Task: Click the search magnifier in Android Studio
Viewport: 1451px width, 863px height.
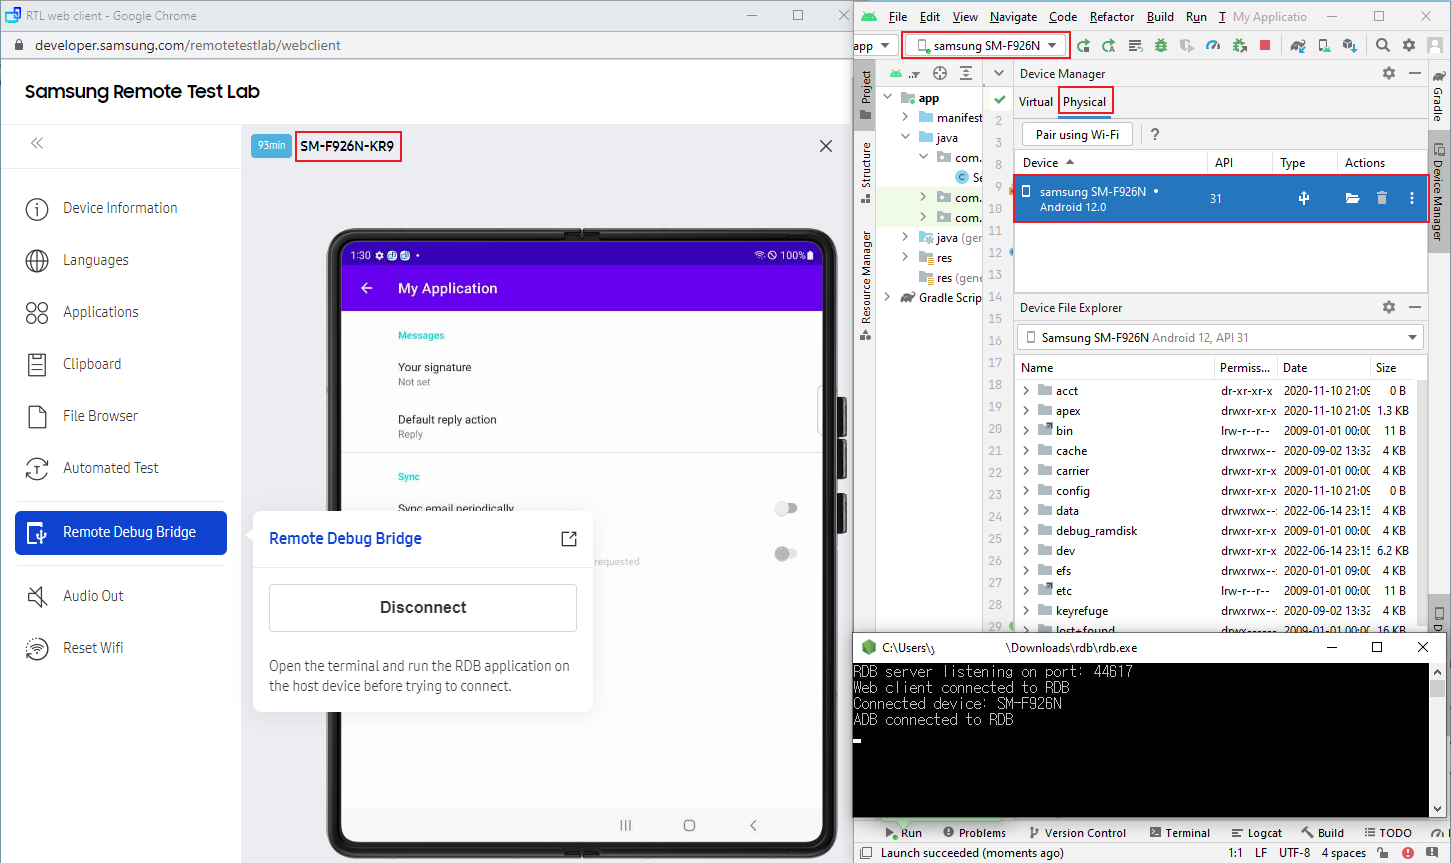Action: coord(1382,45)
